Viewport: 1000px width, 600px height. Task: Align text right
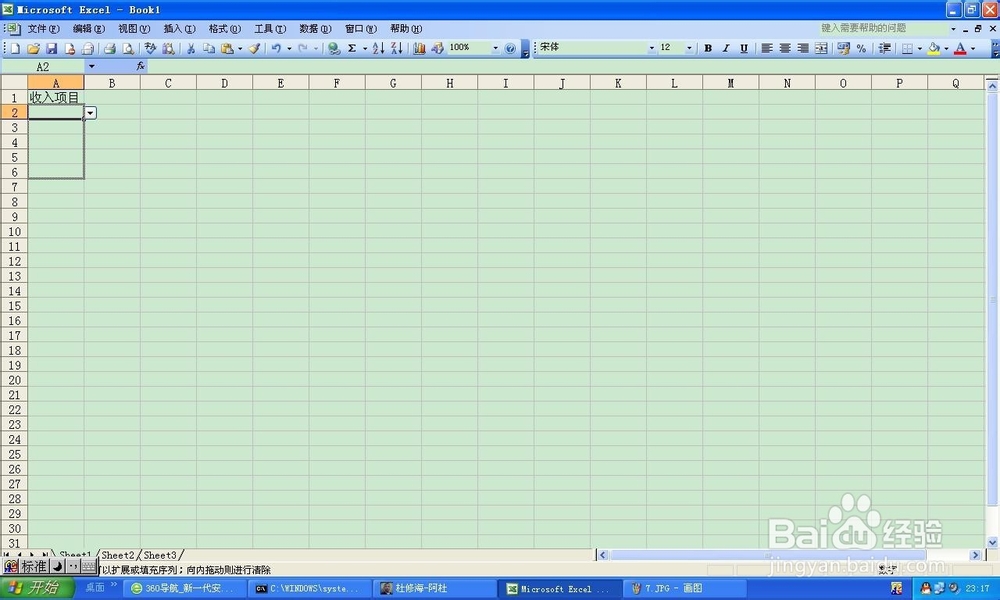coord(803,48)
